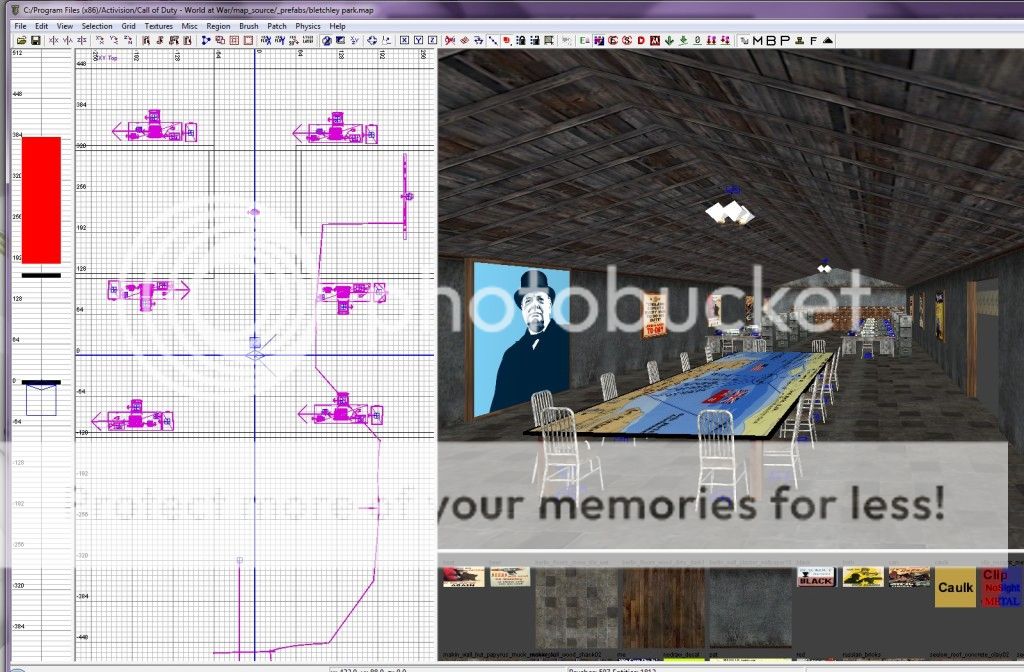This screenshot has width=1024, height=672.
Task: Switch to X axis view button
Action: pyautogui.click(x=404, y=40)
